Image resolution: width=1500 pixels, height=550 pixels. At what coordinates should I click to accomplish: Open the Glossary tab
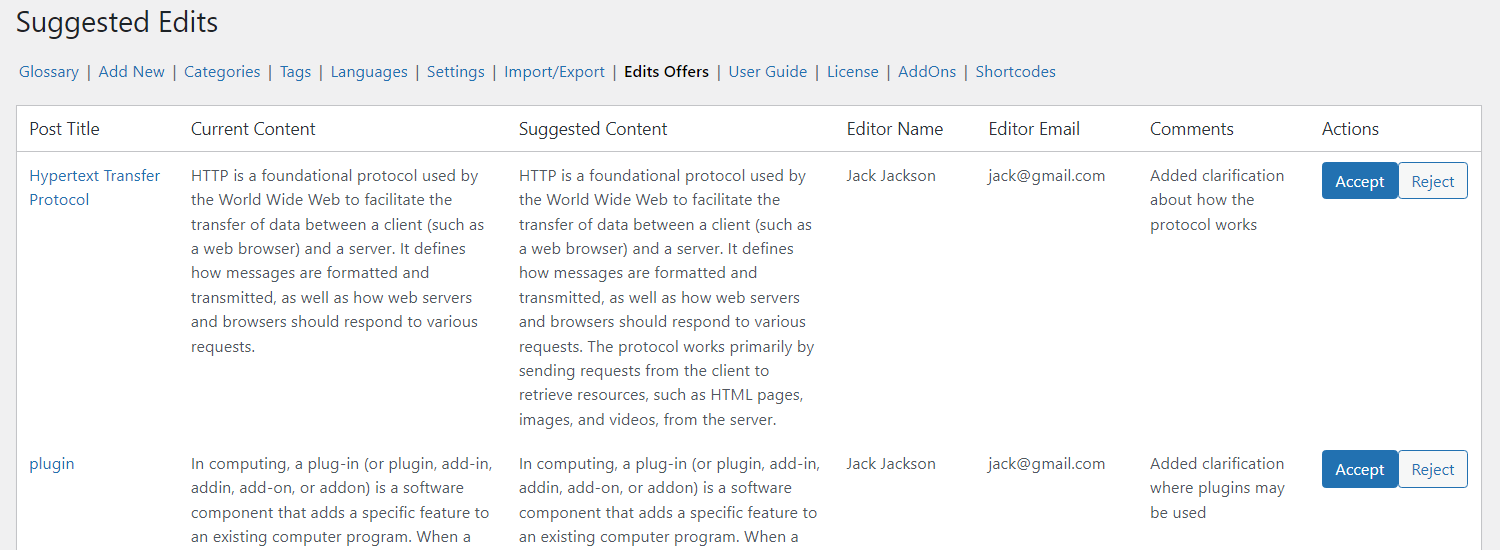coord(49,72)
